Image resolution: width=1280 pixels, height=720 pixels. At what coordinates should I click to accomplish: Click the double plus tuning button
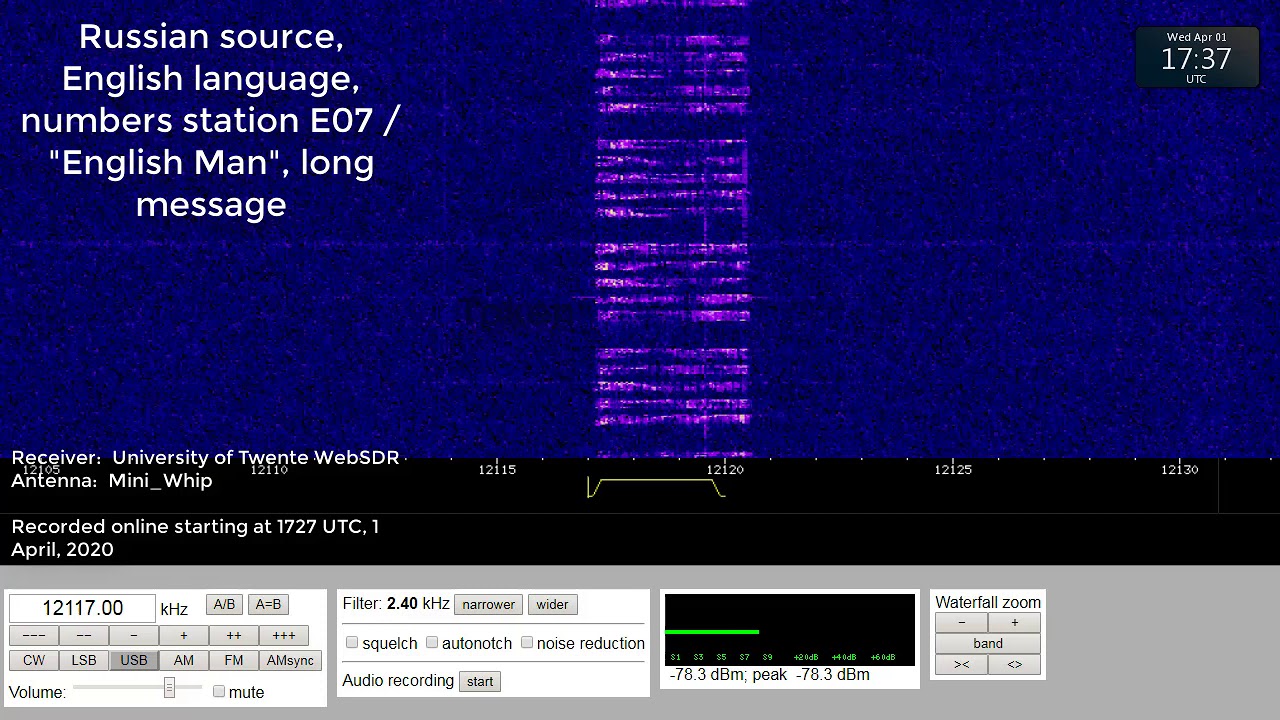tap(234, 635)
